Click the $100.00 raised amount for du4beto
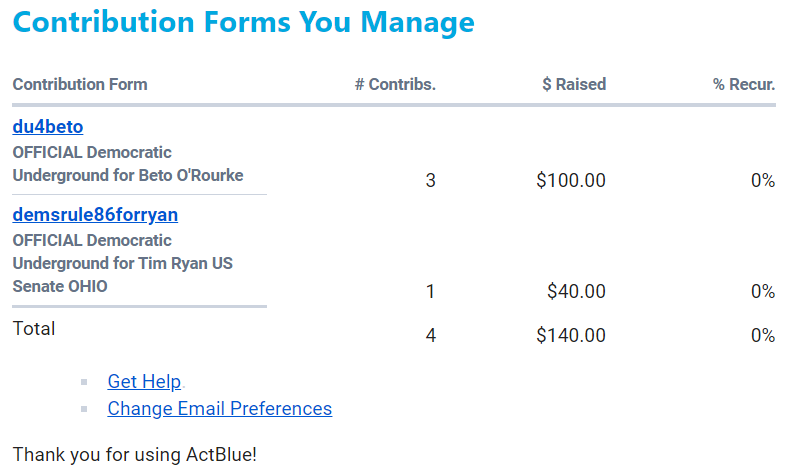This screenshot has width=790, height=473. (571, 181)
